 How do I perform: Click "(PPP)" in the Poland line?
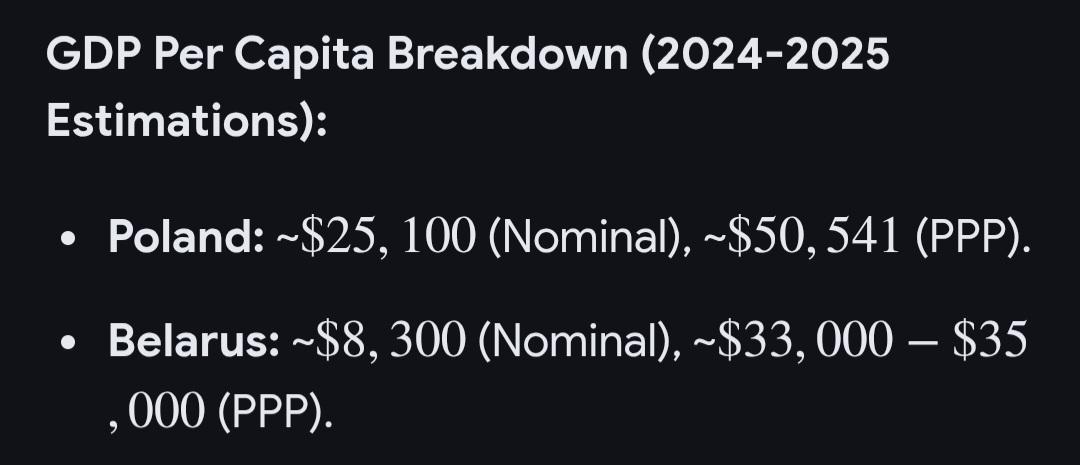point(966,240)
